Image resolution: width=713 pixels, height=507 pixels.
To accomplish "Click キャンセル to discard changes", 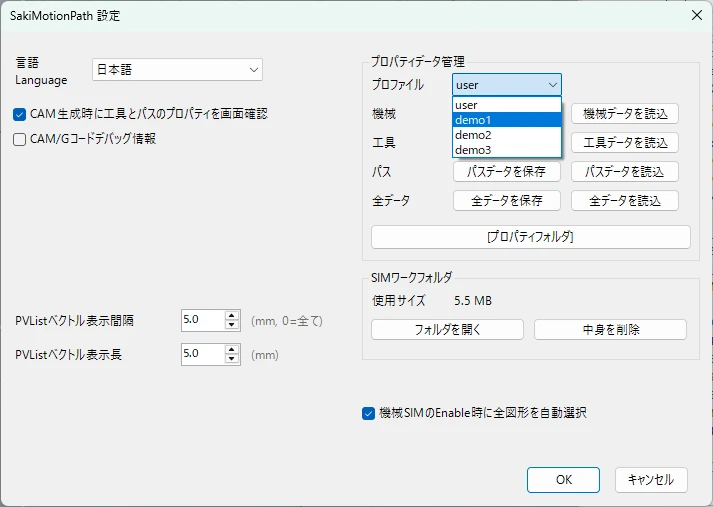I will click(651, 480).
